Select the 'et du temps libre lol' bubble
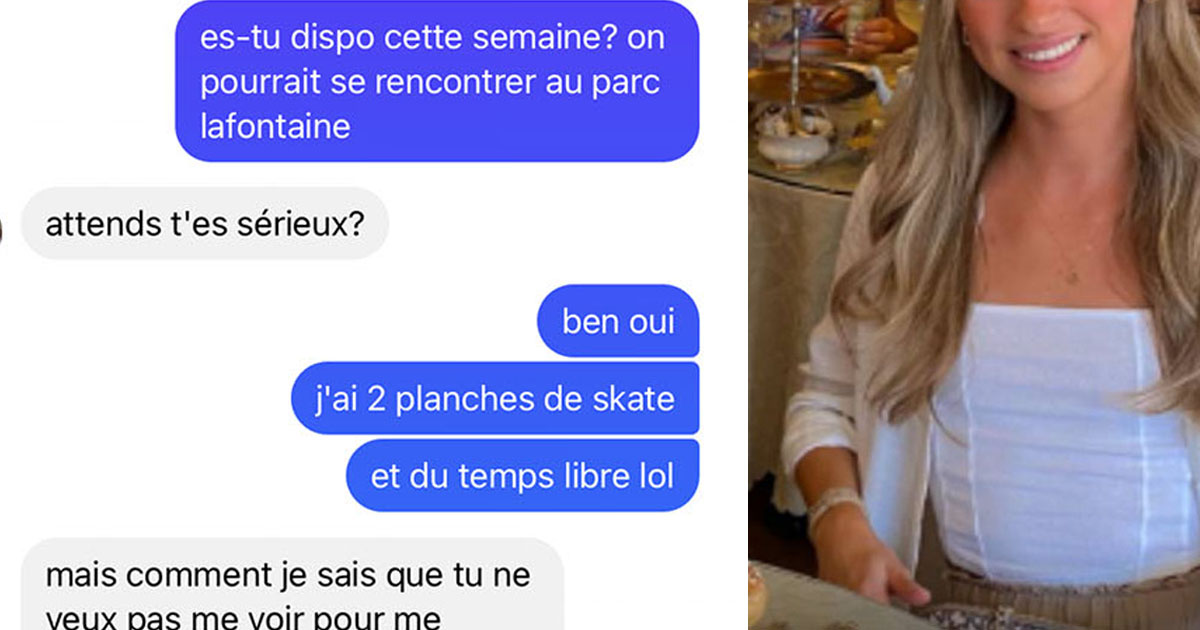 pos(522,475)
